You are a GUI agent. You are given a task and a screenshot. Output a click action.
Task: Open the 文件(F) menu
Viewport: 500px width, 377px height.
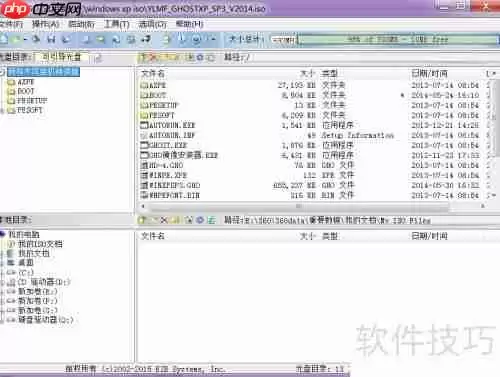11,24
